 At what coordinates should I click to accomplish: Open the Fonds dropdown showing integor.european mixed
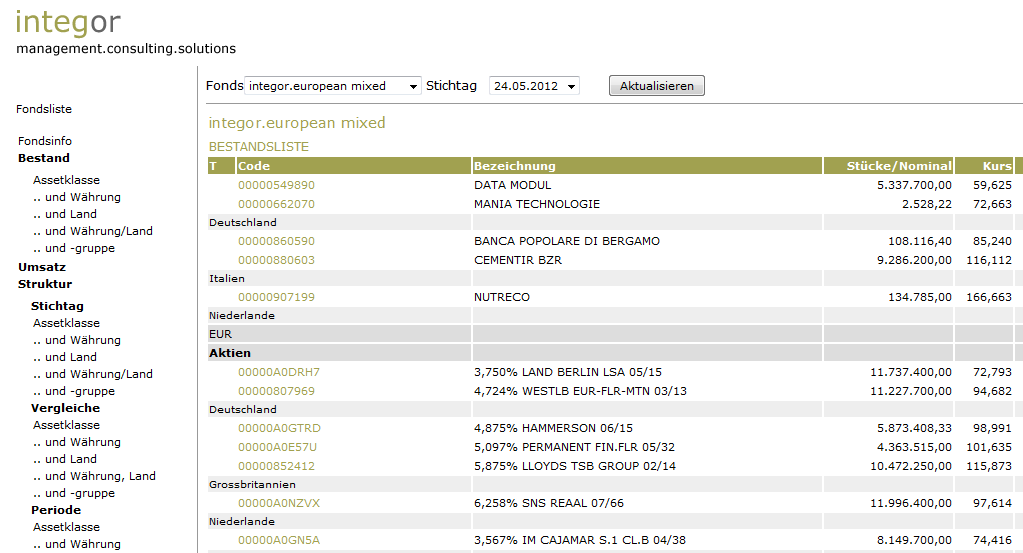pos(333,86)
